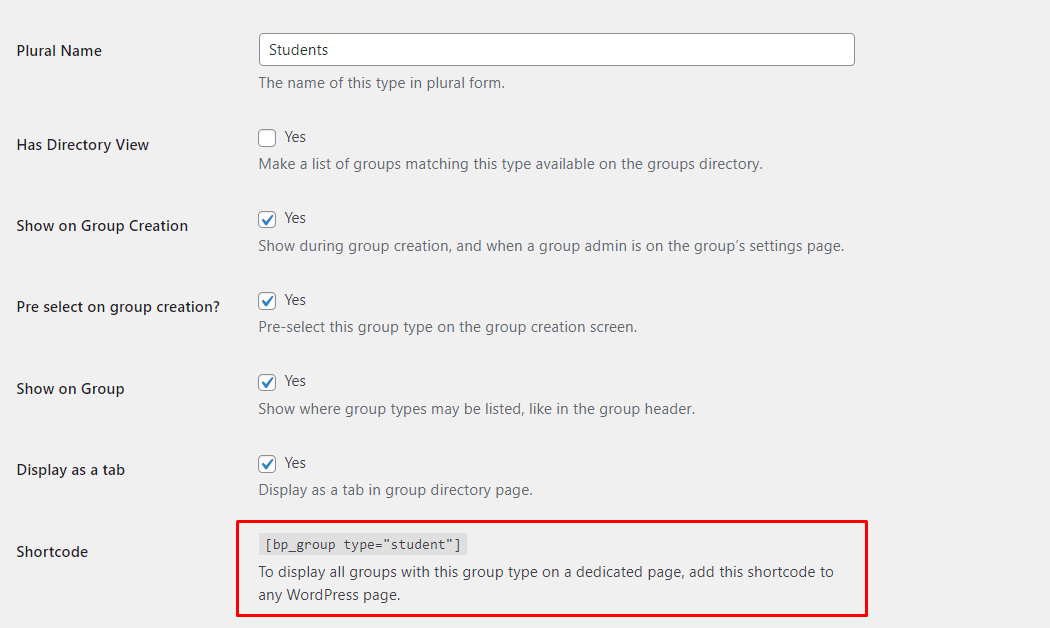Click the Shortcode row label
This screenshot has height=628, width=1050.
52,552
